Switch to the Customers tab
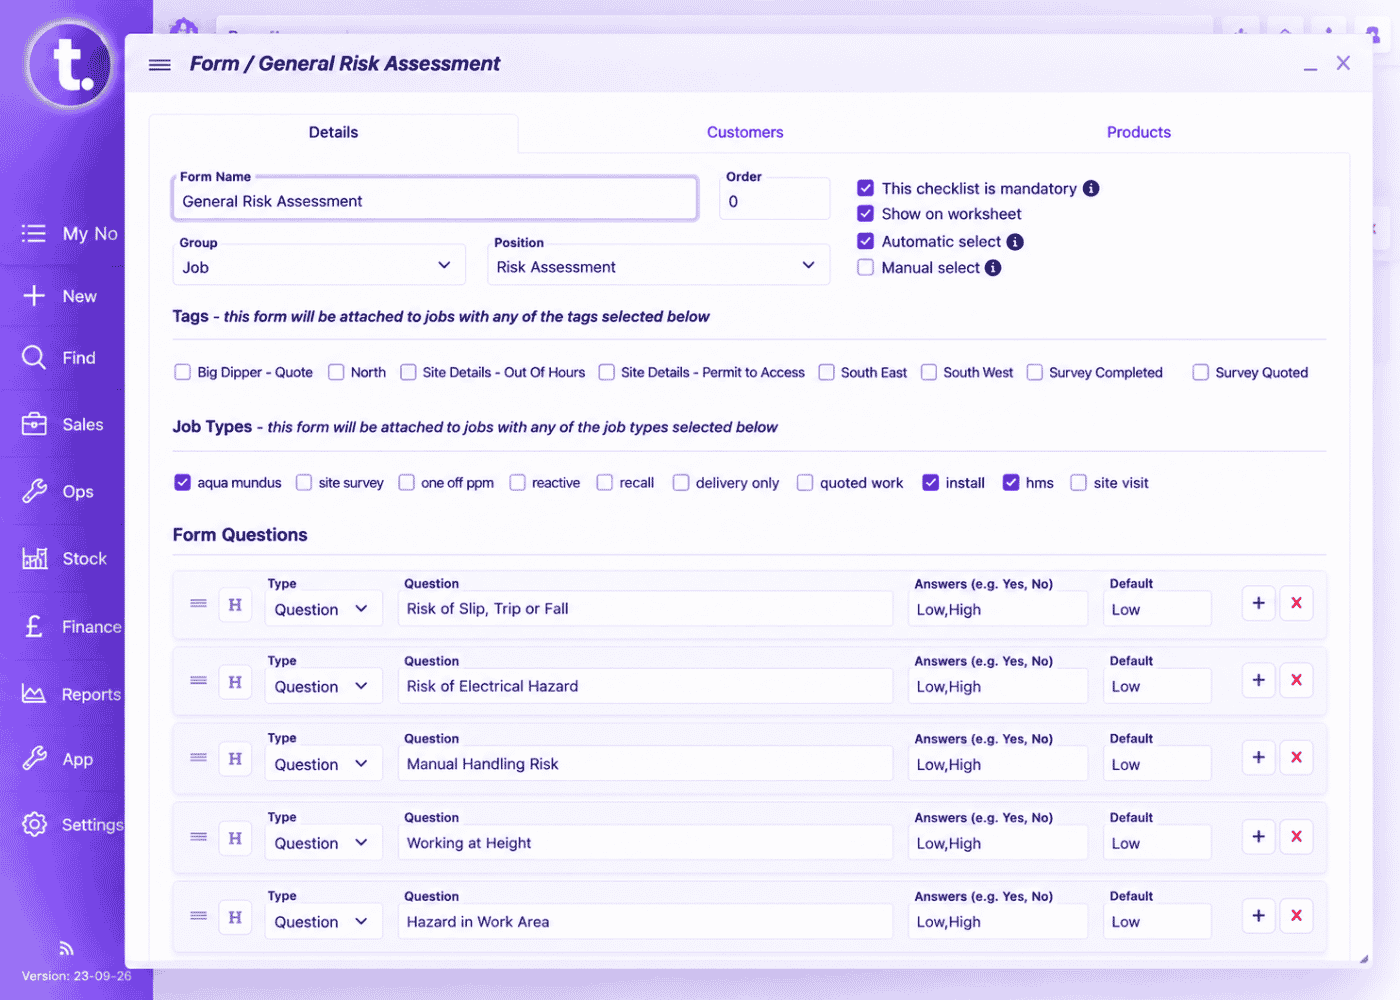 (745, 132)
